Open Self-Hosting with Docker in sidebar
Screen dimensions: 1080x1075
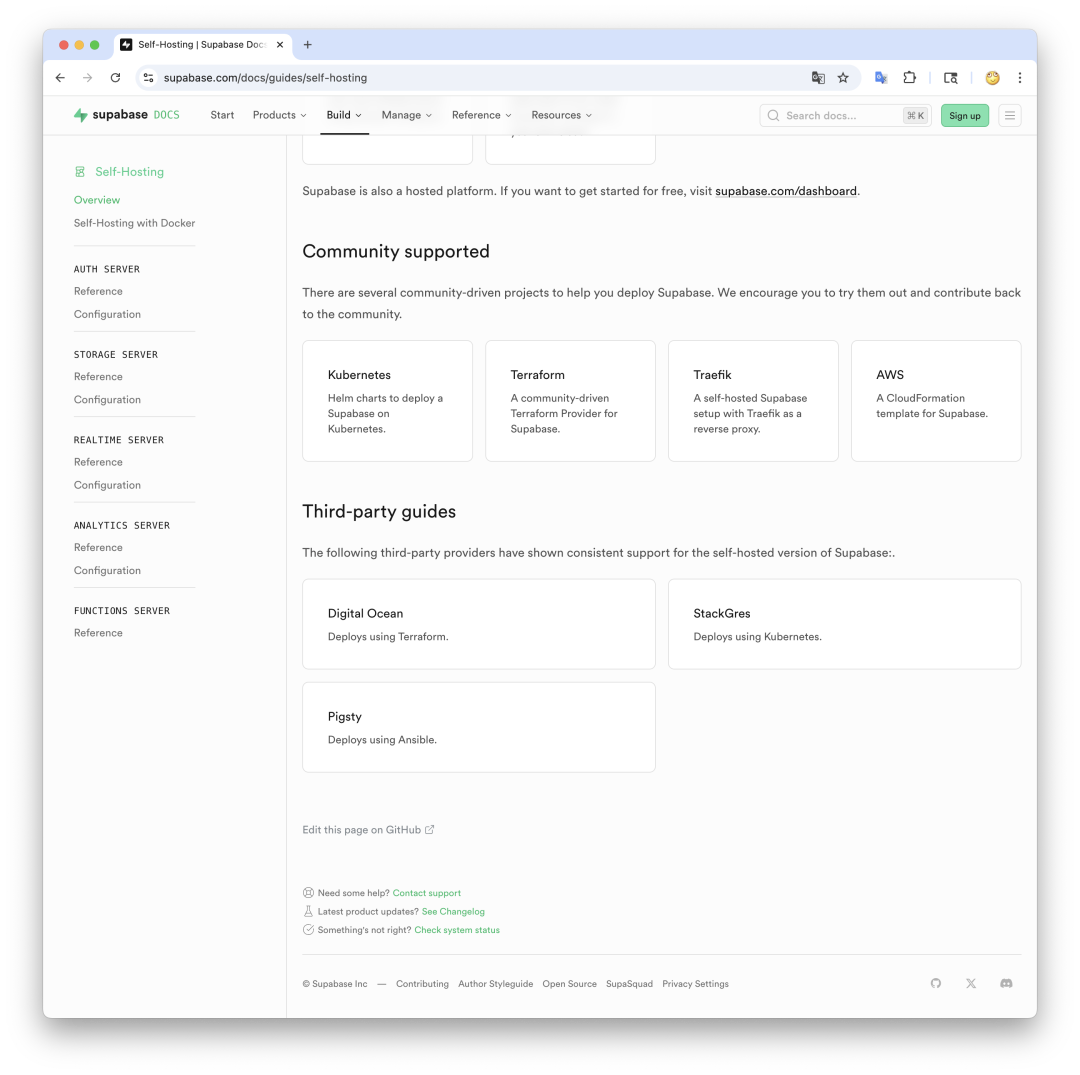[x=134, y=223]
